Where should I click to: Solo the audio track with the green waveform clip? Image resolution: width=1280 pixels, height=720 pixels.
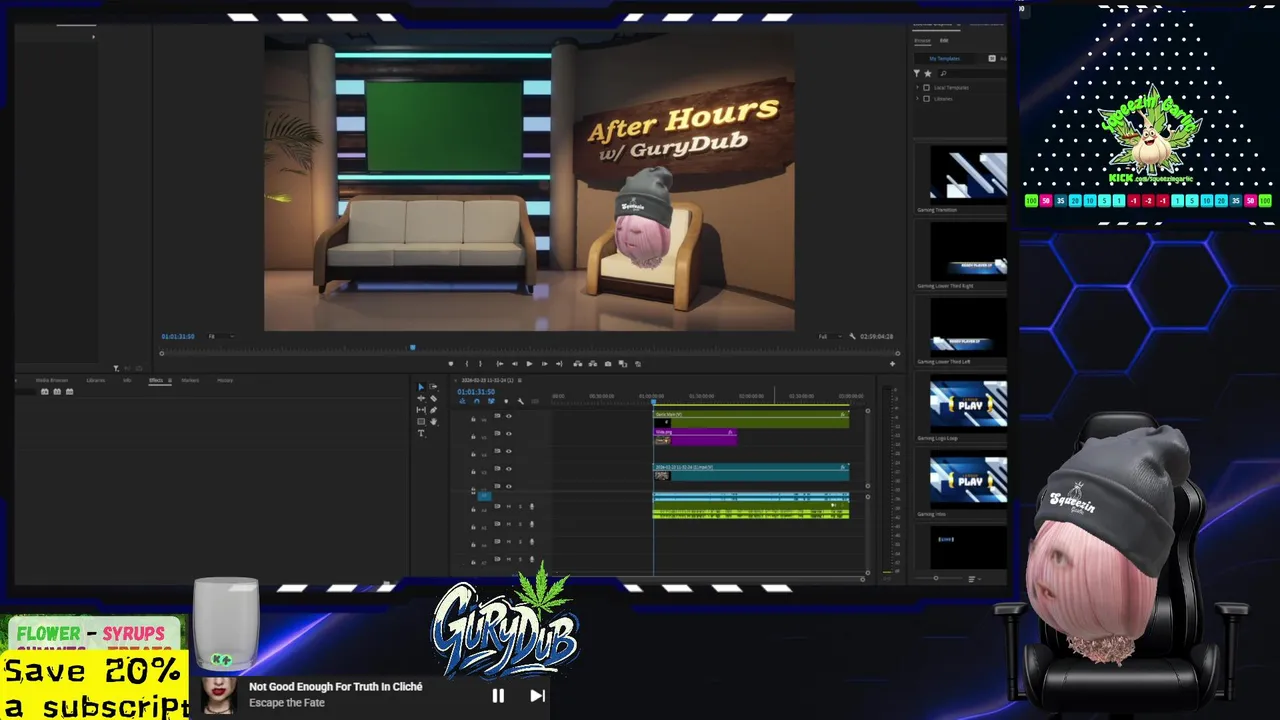pos(520,506)
